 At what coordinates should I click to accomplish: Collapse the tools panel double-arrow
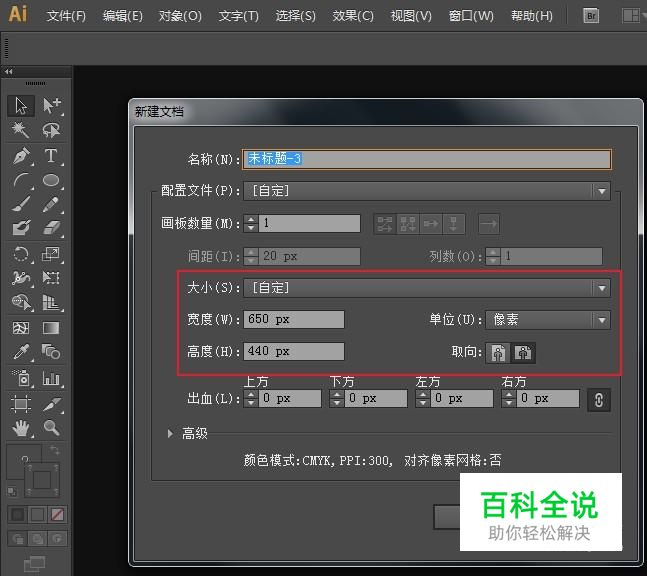click(9, 71)
